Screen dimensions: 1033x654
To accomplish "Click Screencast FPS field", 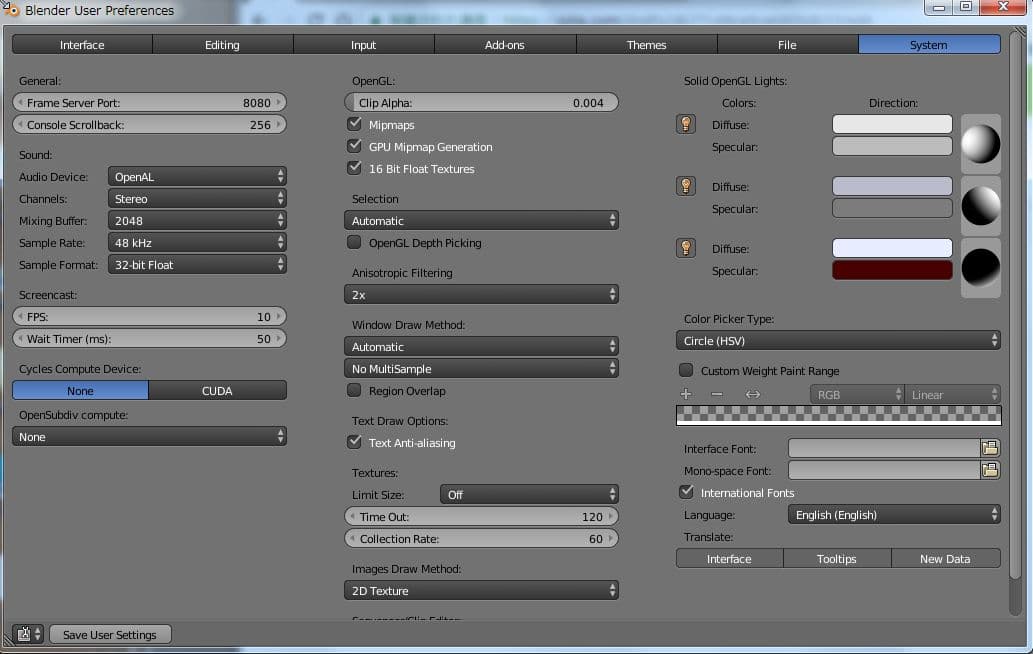I will coord(150,317).
